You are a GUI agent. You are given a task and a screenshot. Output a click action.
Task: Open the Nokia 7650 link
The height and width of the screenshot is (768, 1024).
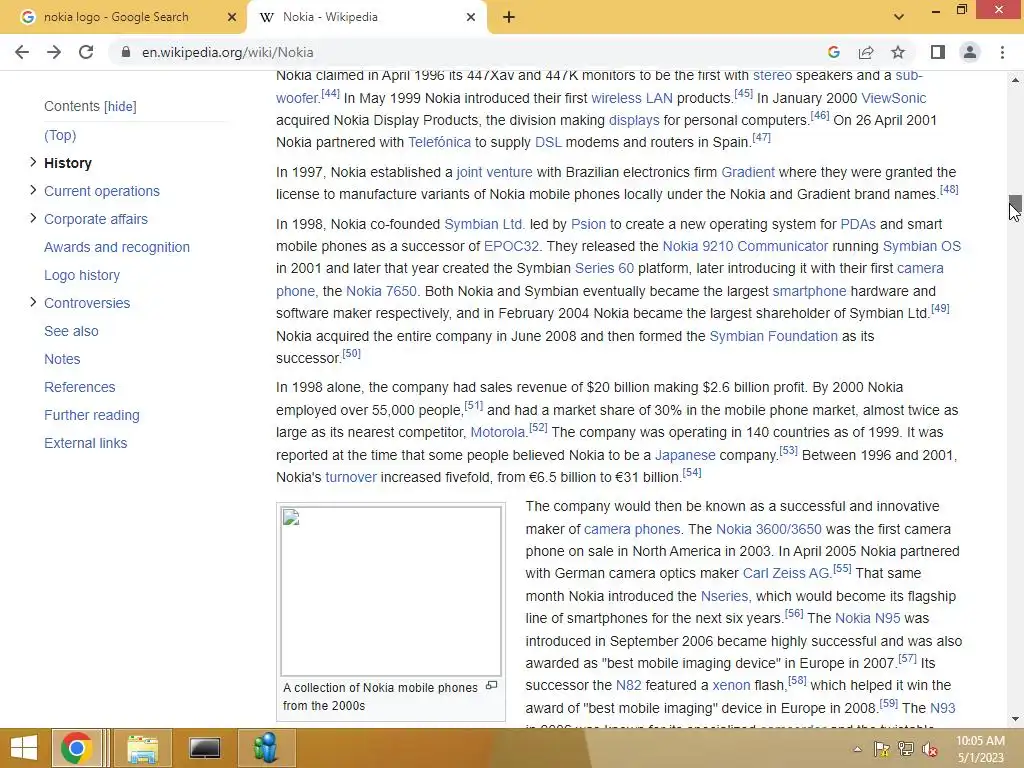[381, 291]
